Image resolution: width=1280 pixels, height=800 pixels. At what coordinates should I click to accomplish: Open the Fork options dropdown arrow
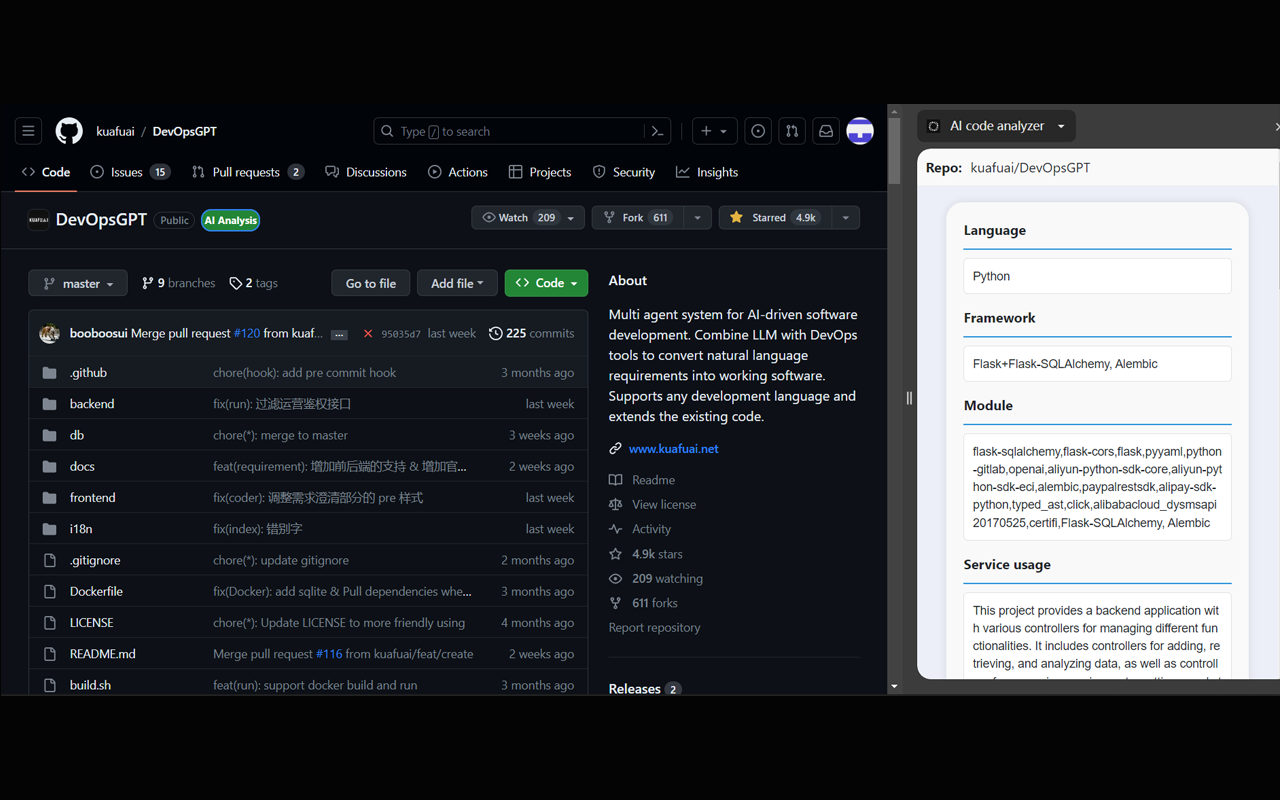coord(697,217)
